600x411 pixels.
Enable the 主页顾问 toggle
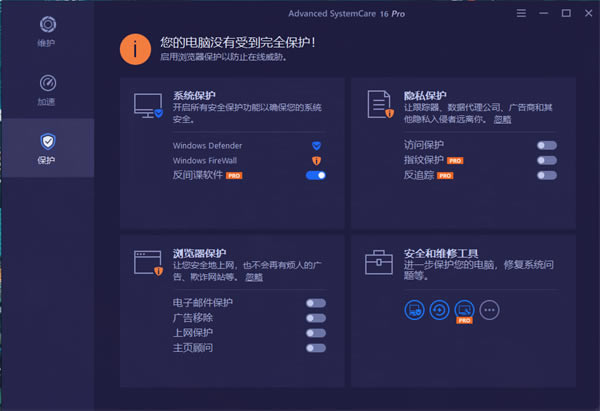tap(316, 348)
